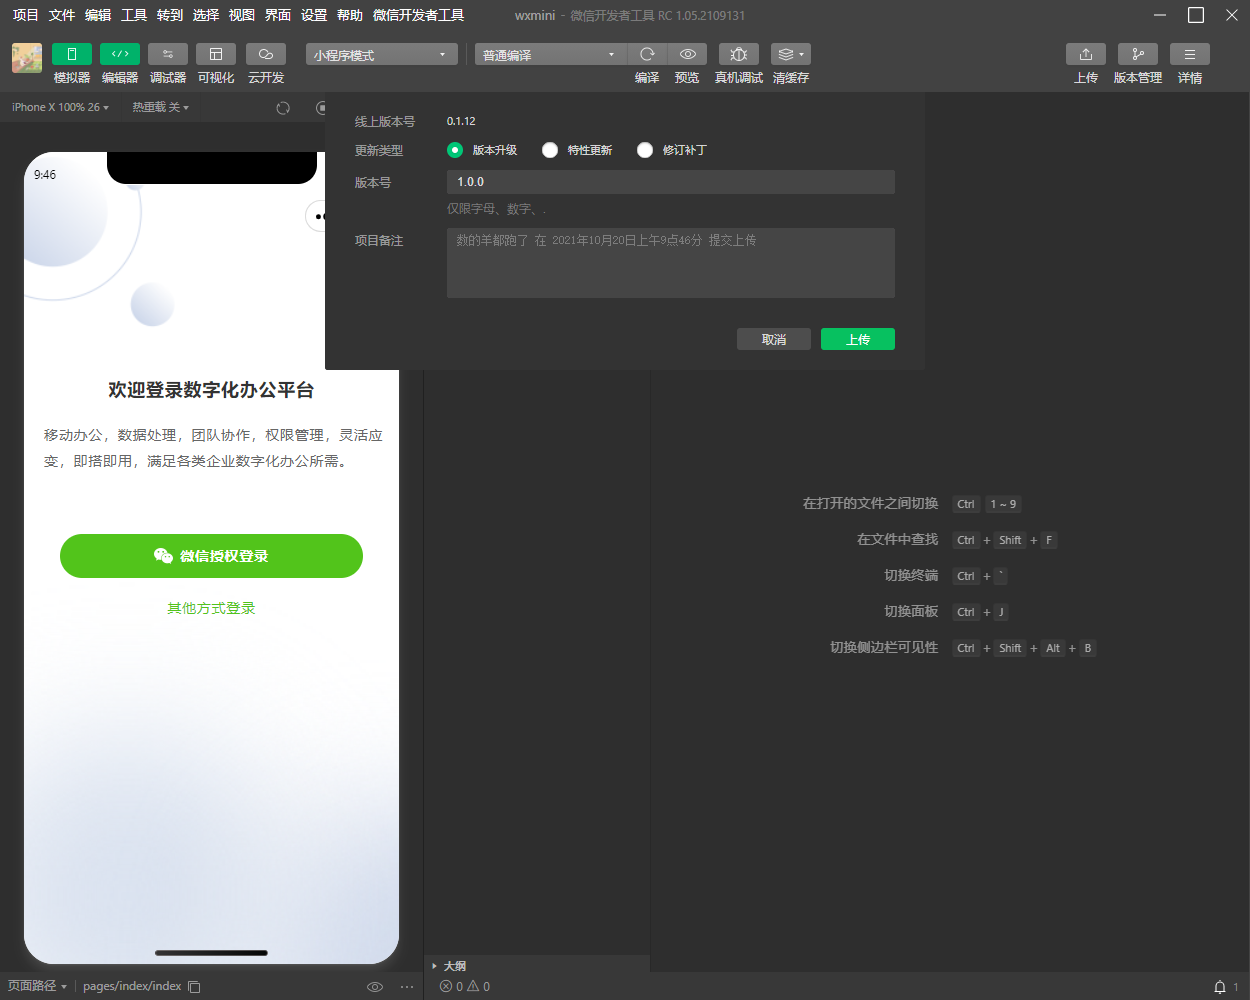The width and height of the screenshot is (1250, 1000).
Task: Toggle the editor (编辑器) panel icon
Action: (120, 54)
